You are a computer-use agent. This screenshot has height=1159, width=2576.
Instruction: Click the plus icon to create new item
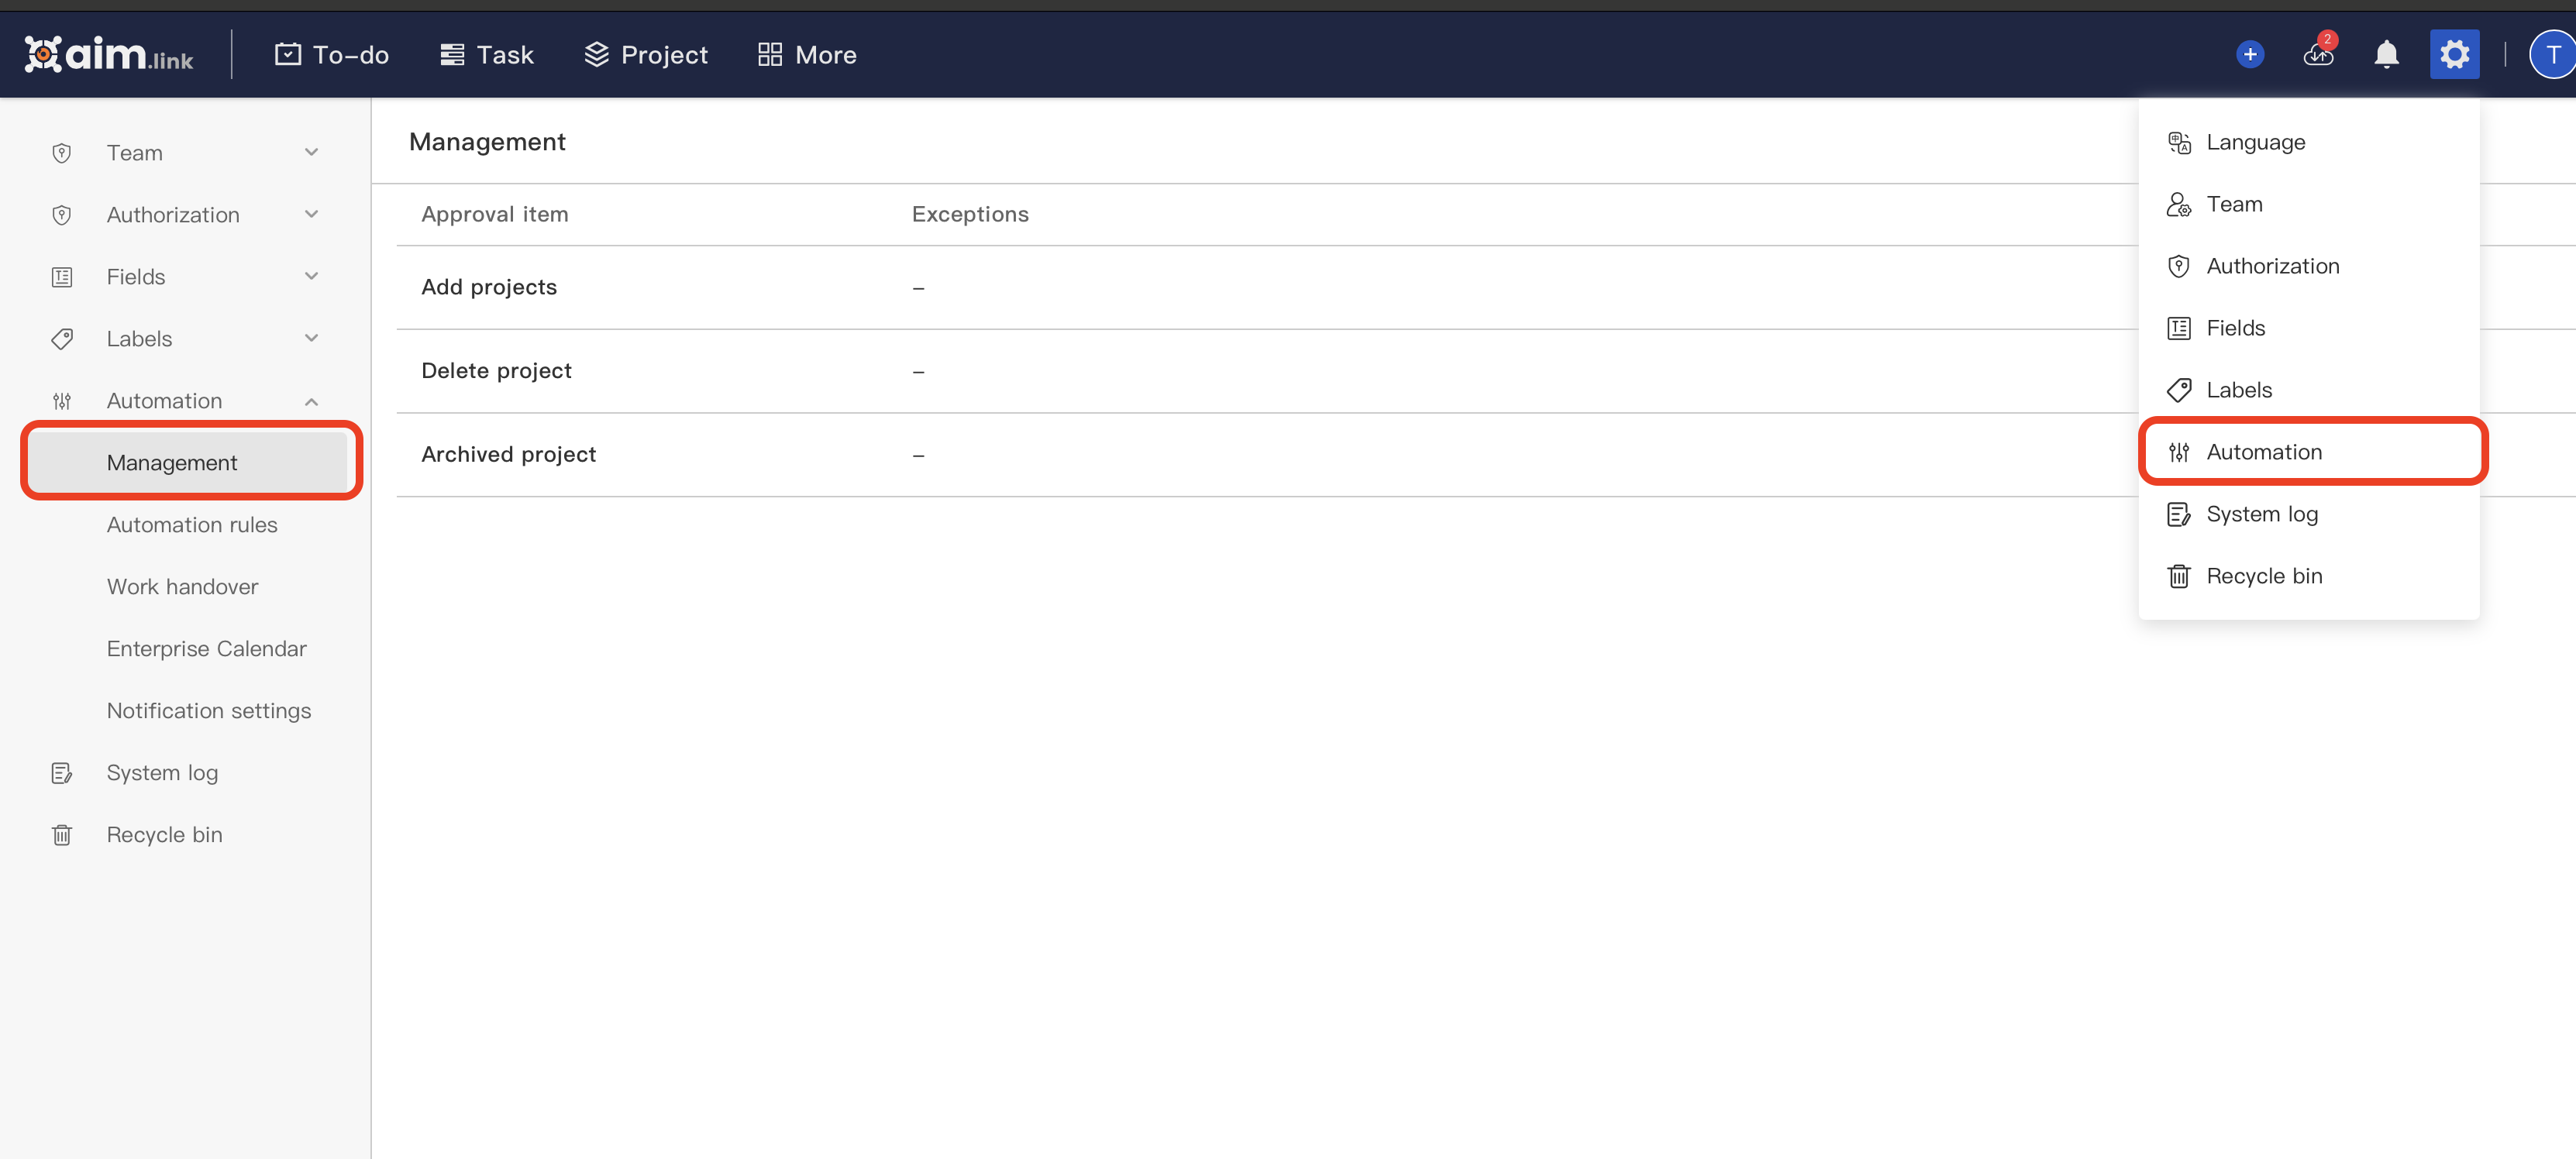point(2250,54)
